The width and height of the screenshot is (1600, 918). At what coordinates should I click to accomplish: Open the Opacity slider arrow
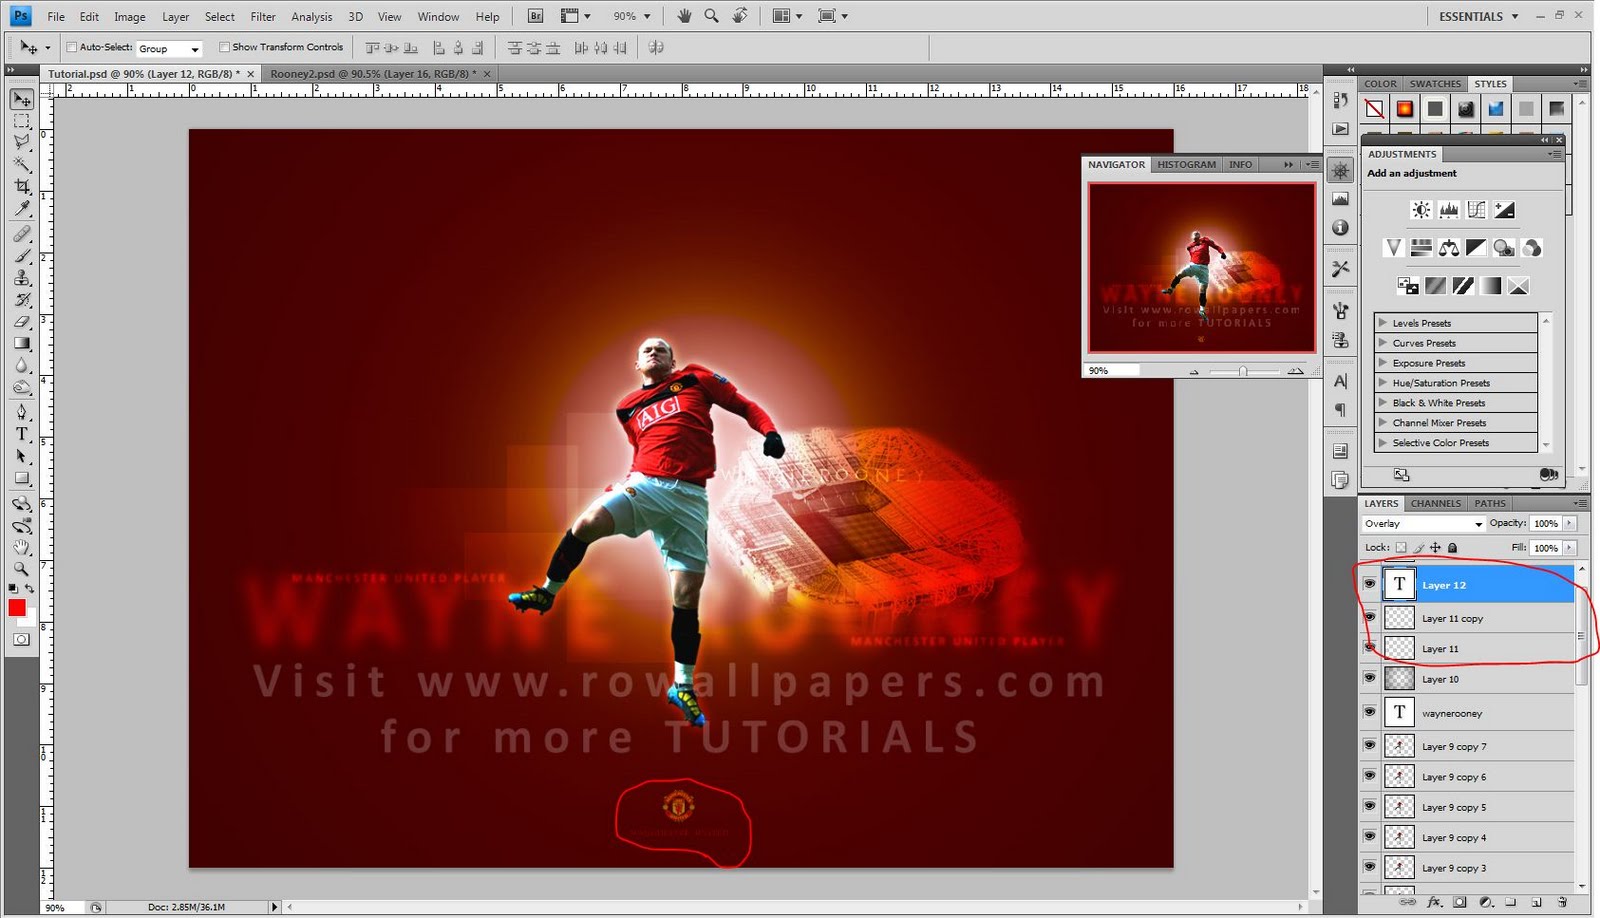(1570, 524)
